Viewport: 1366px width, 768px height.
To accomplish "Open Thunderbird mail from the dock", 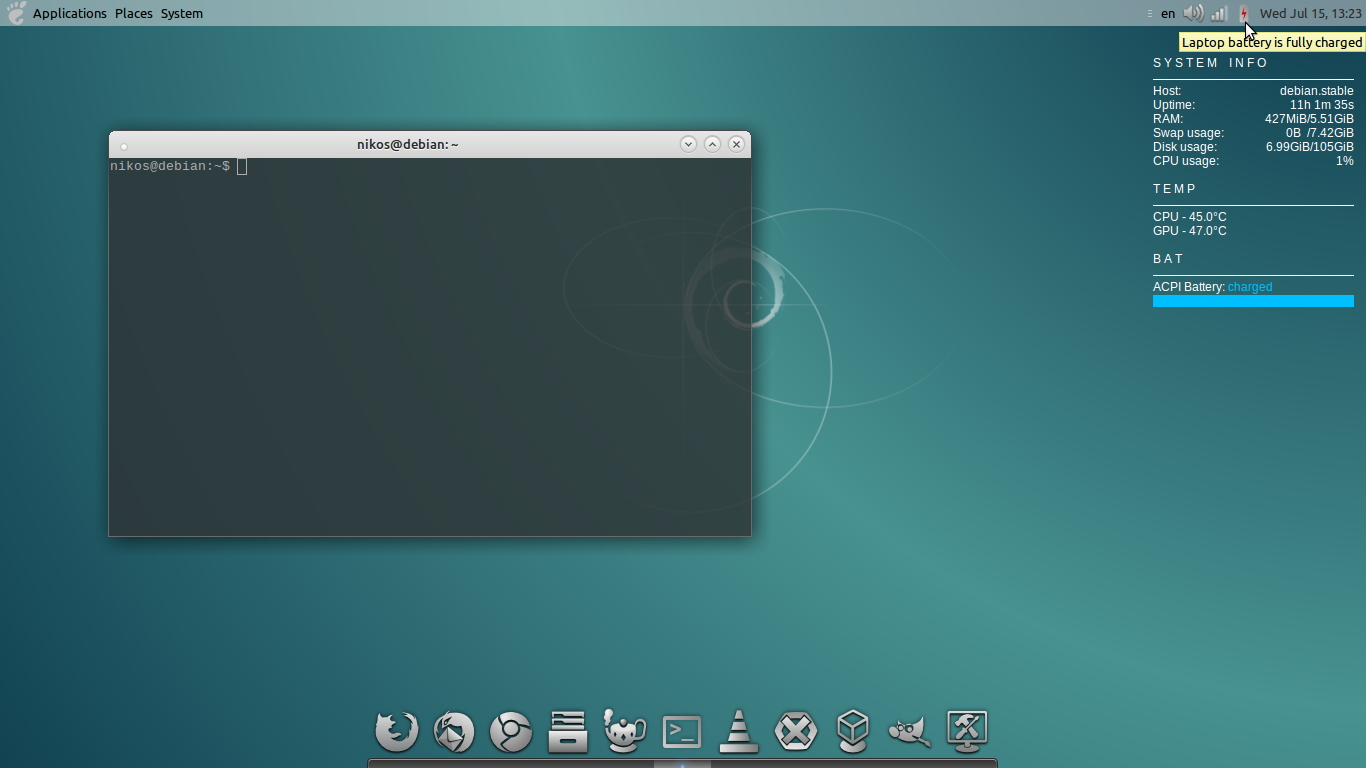I will (453, 731).
